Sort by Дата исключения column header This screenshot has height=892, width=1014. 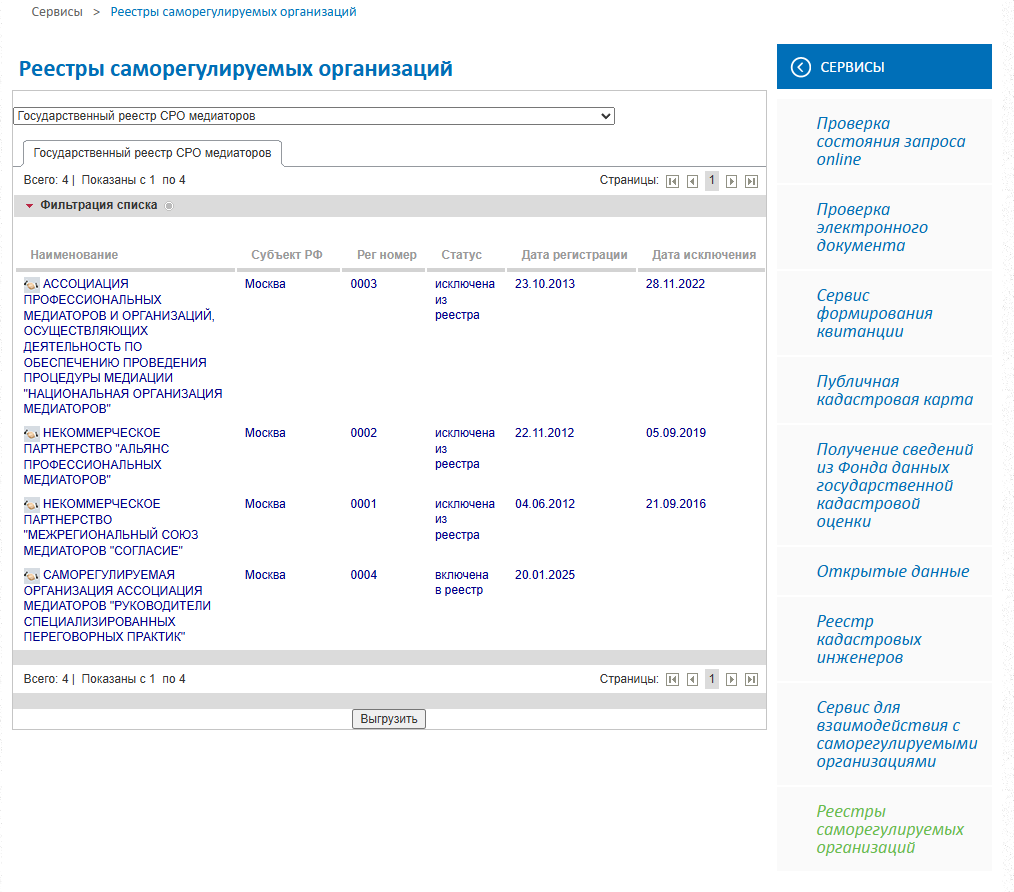(x=704, y=255)
